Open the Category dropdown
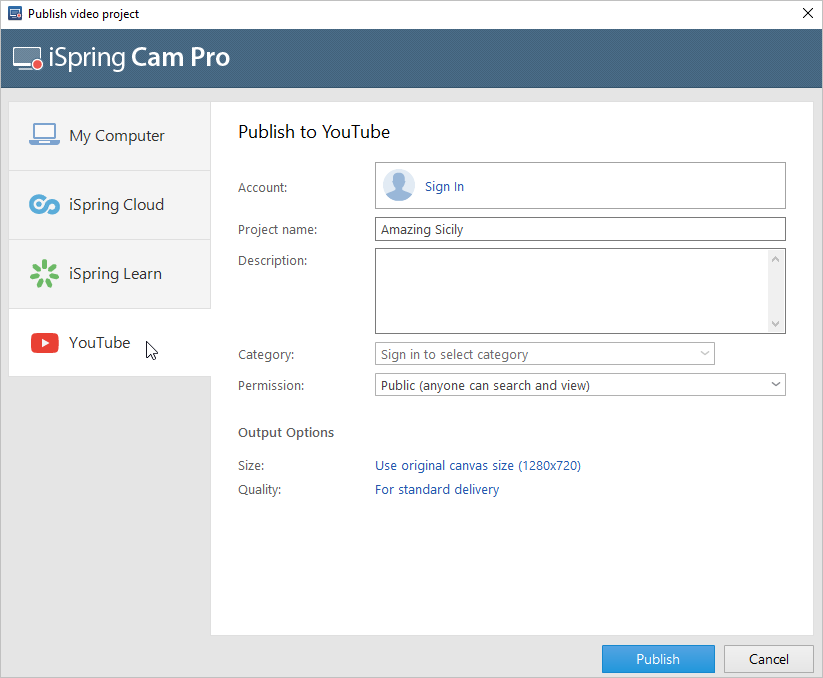 click(545, 354)
